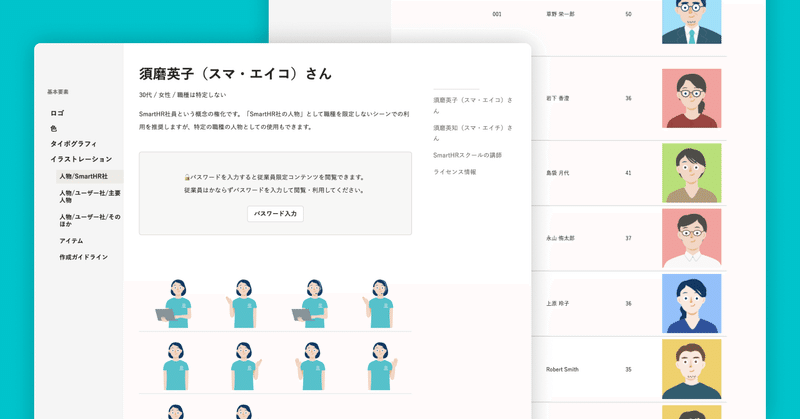Open the SmartHRスクールの講師 contents link
The height and width of the screenshot is (419, 800).
pyautogui.click(x=467, y=155)
